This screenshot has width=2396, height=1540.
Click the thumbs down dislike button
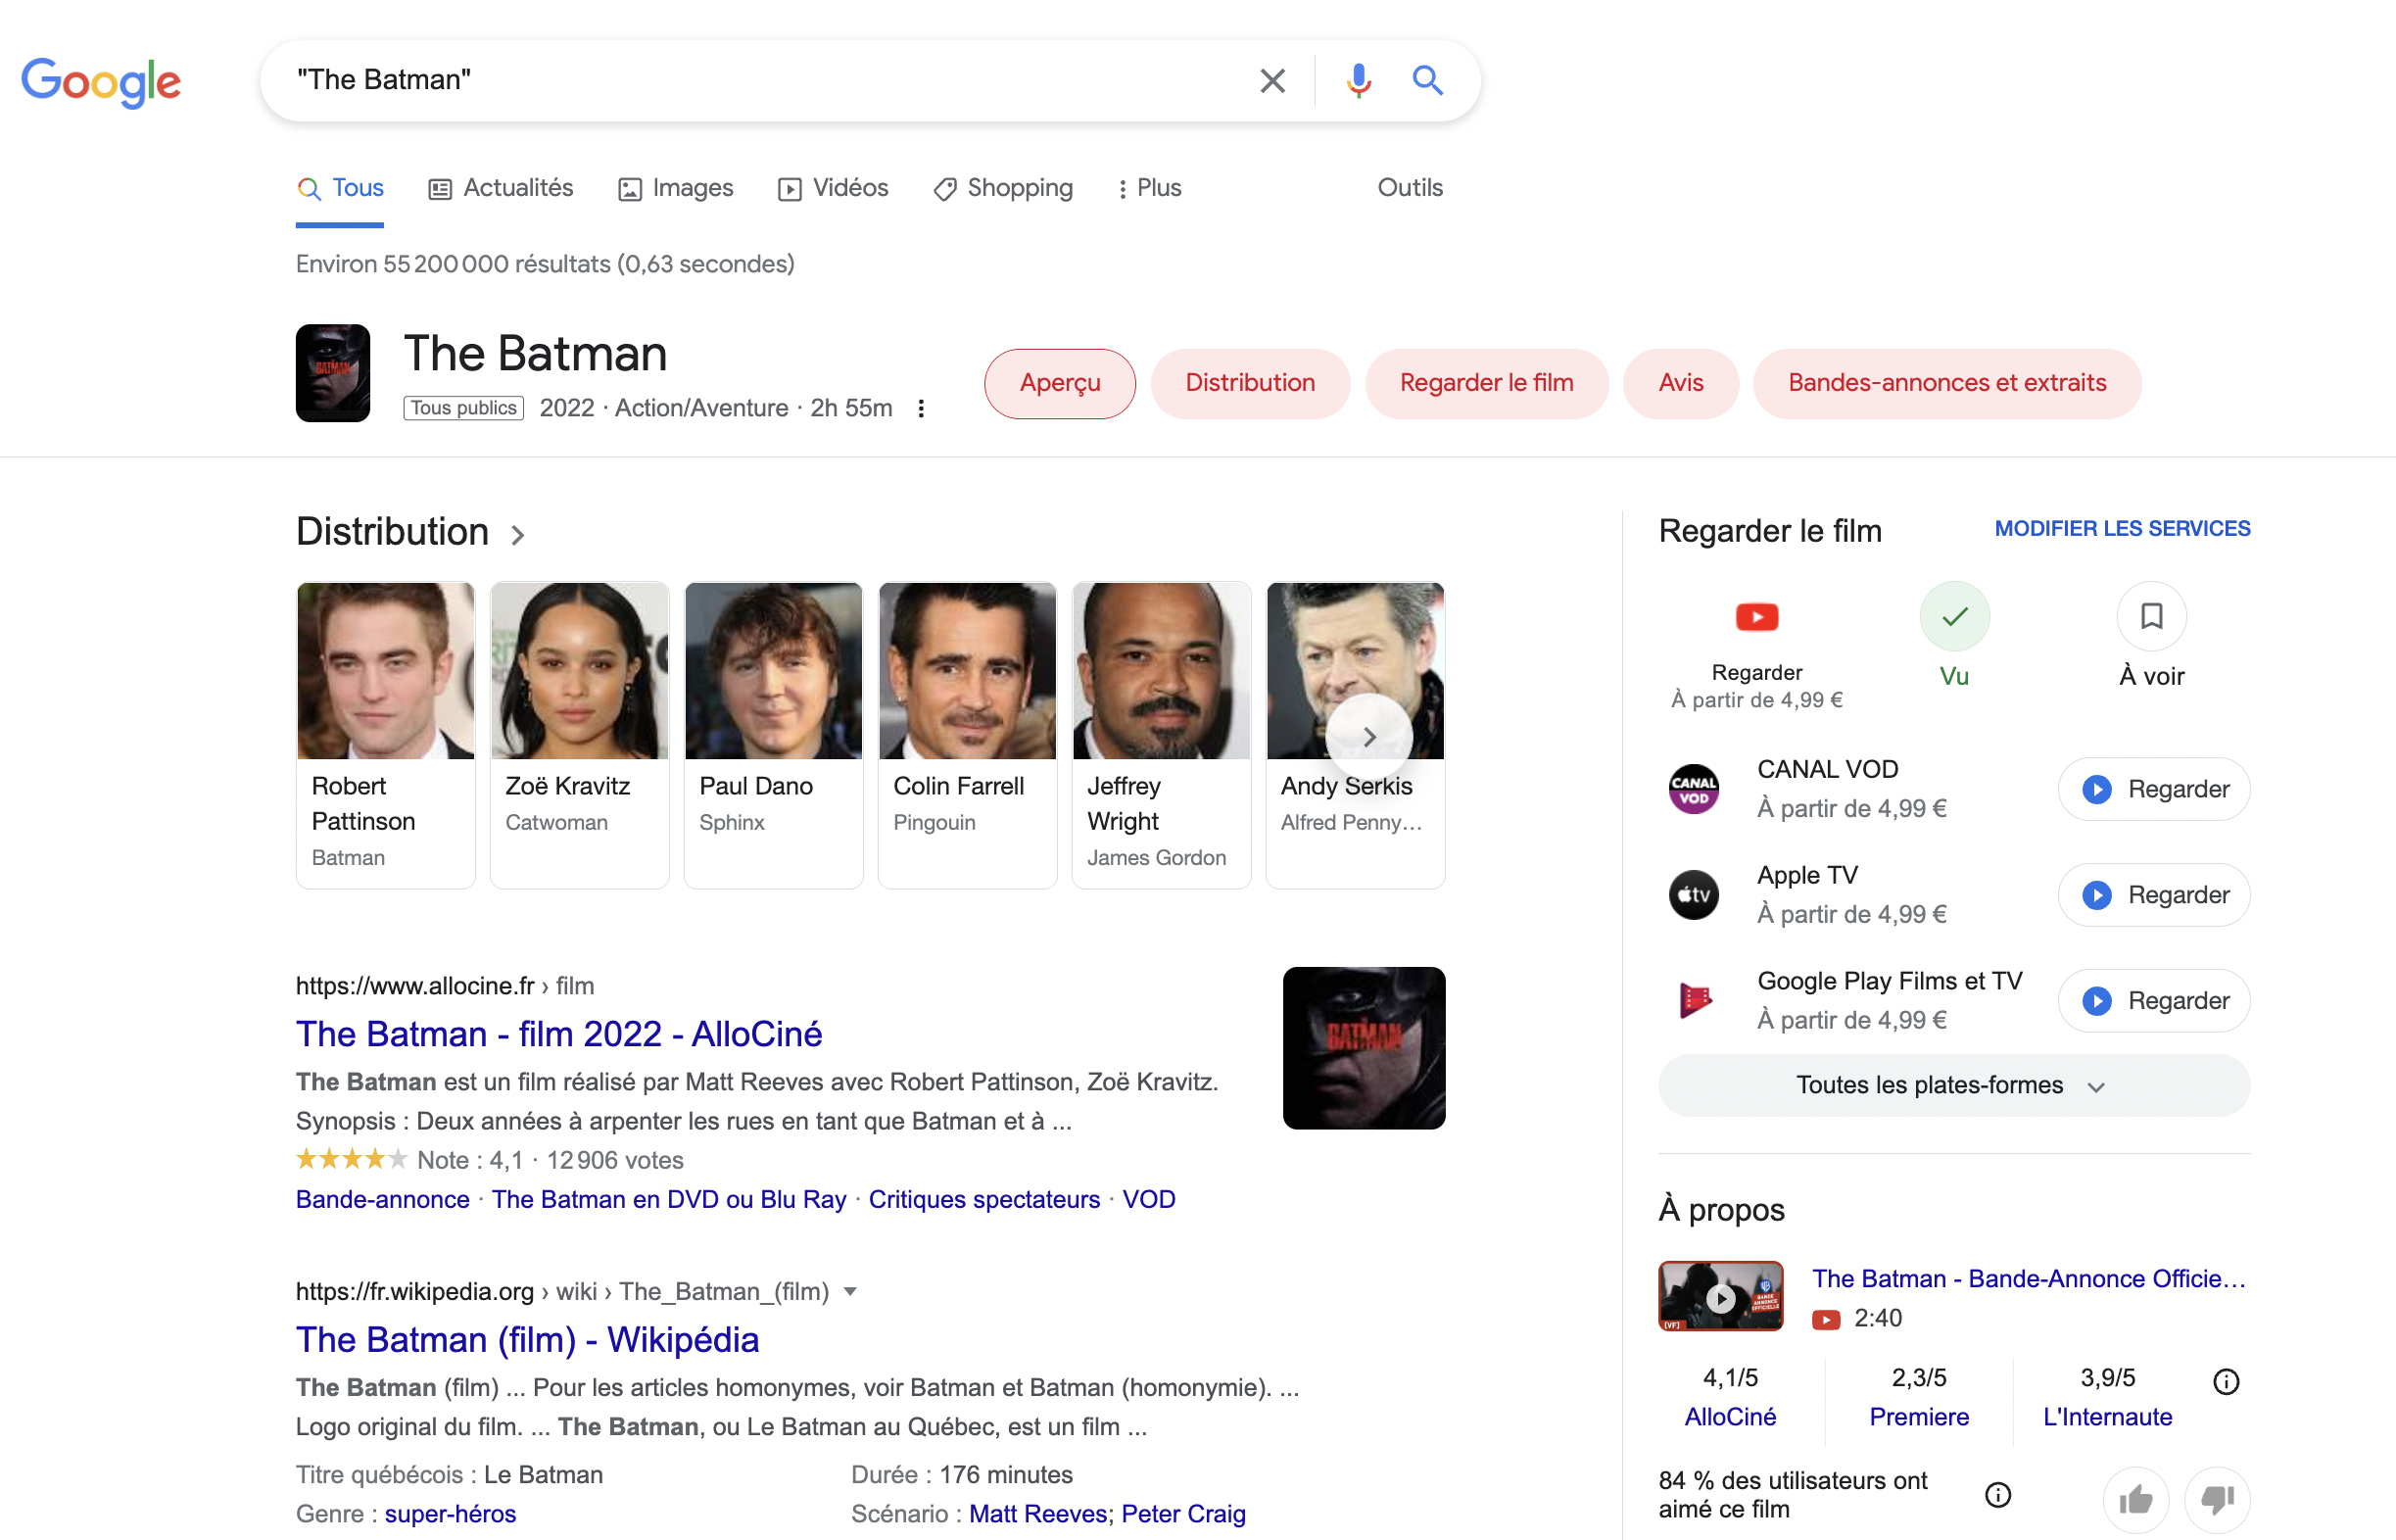coord(2217,1499)
